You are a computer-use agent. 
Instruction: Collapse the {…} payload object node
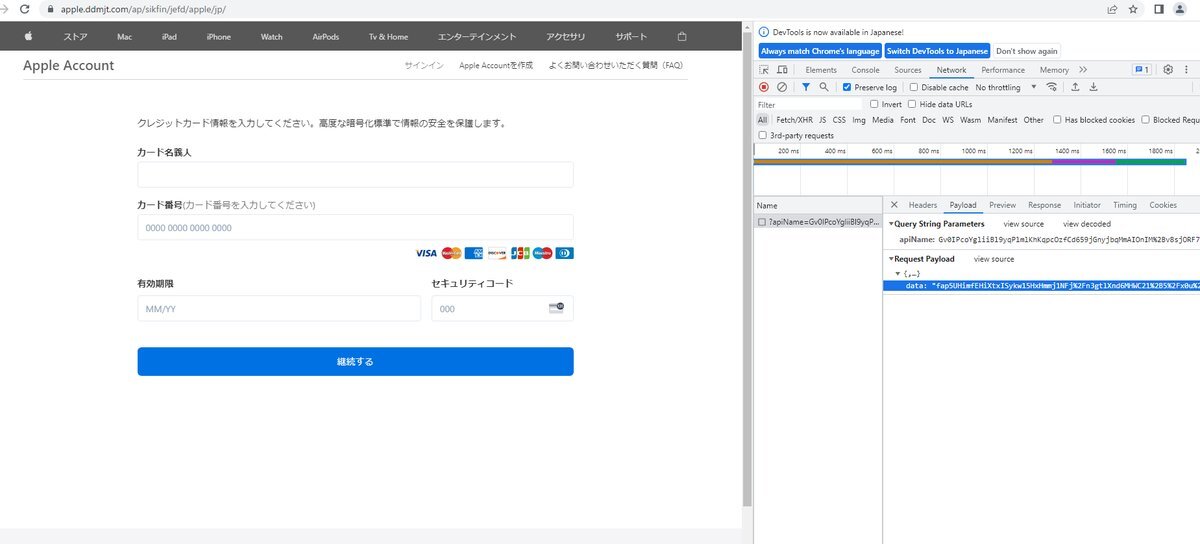tap(898, 274)
